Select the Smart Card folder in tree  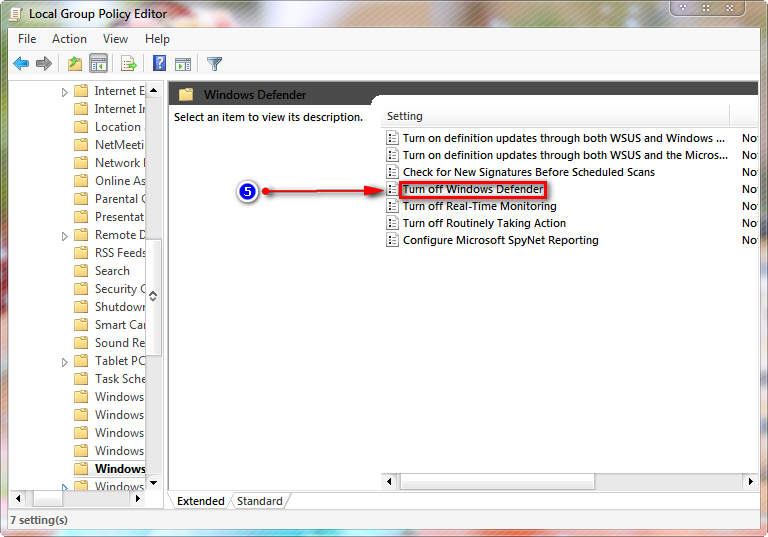[120, 325]
